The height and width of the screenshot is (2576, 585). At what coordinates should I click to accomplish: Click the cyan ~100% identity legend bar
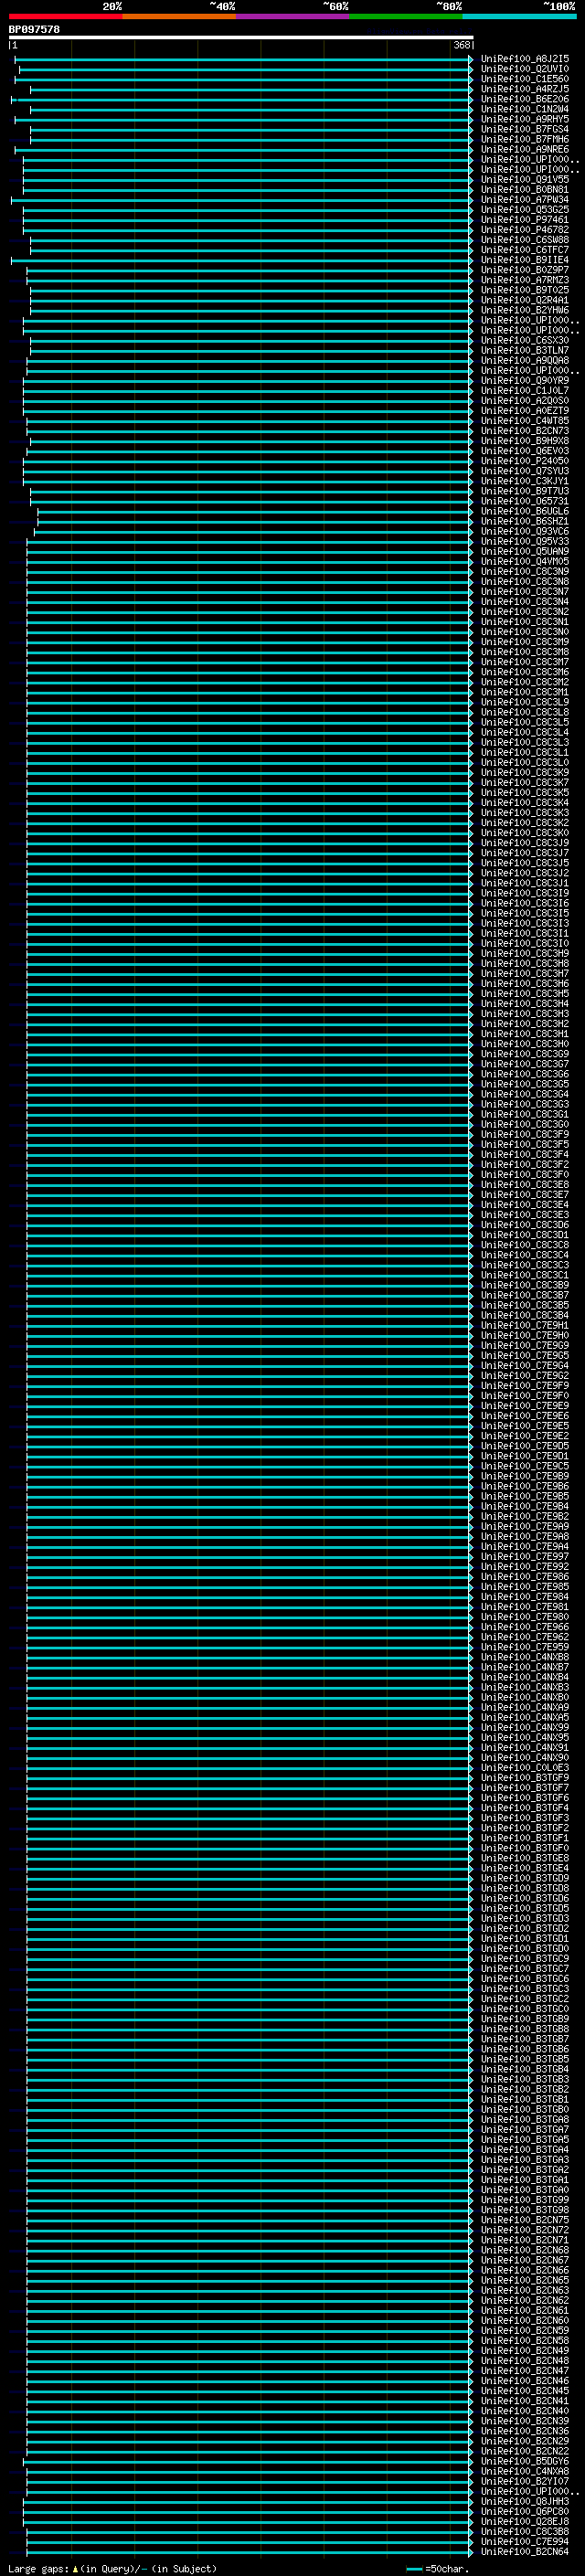(519, 16)
